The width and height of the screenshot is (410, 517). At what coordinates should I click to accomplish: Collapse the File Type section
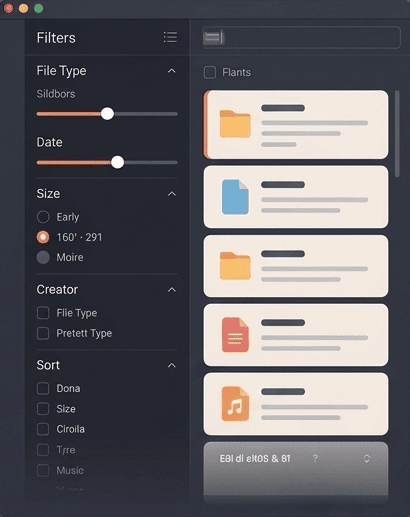tap(171, 71)
